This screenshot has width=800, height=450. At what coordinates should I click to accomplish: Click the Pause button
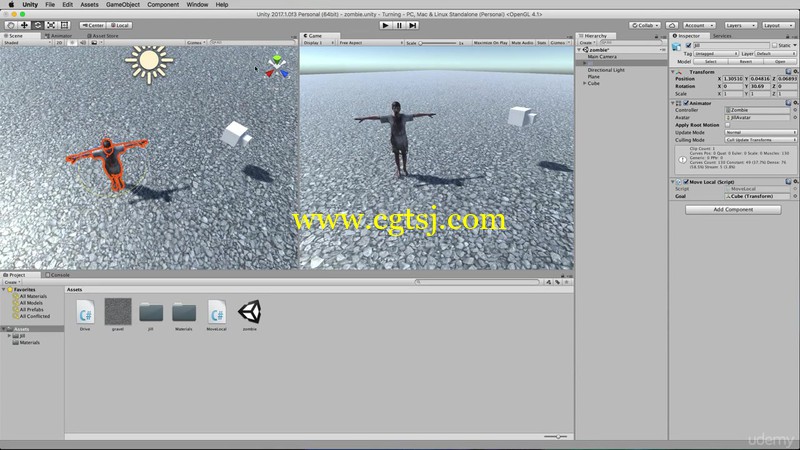(399, 25)
